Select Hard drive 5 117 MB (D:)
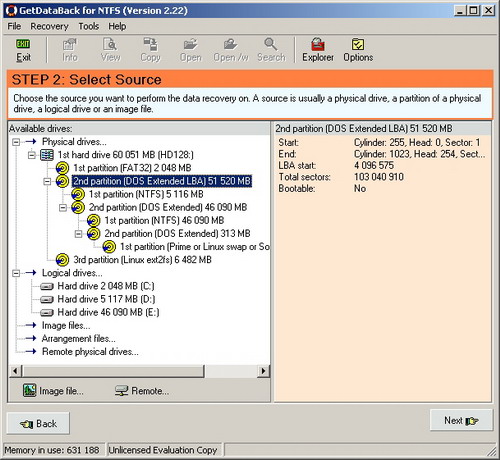Viewport: 500px width, 460px height. click(x=106, y=299)
